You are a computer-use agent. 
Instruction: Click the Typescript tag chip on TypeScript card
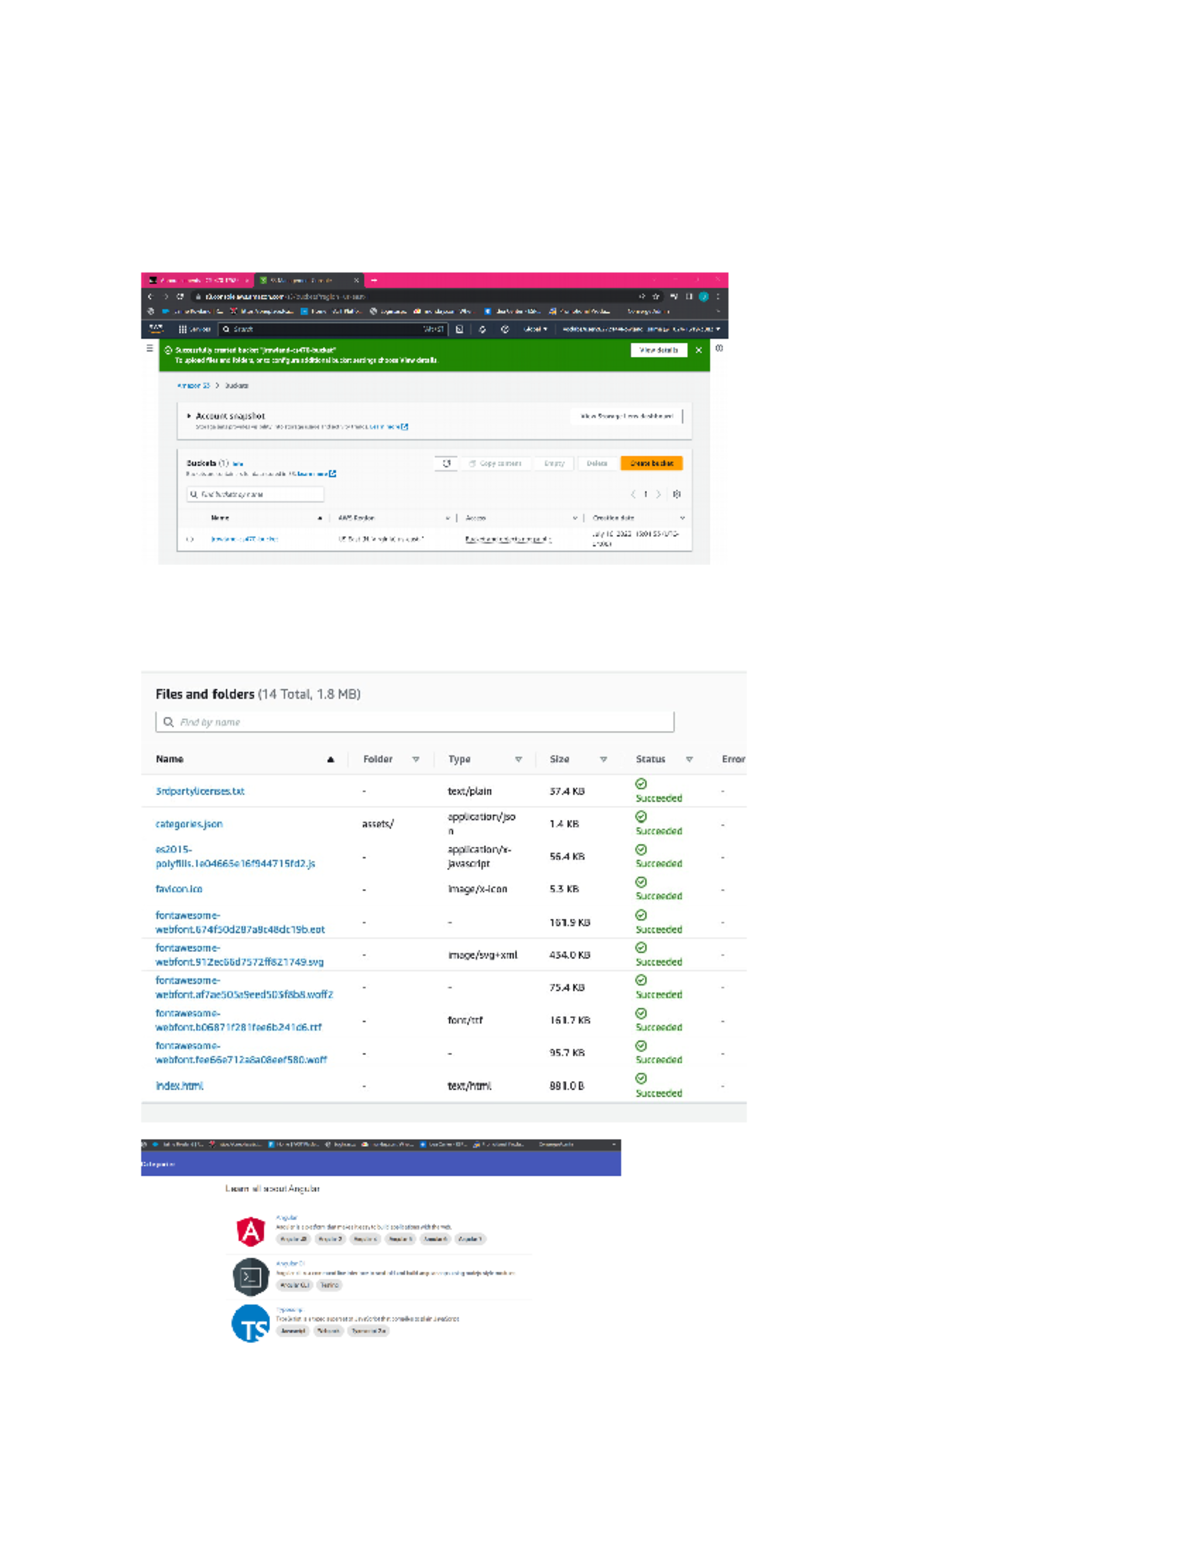[328, 1330]
